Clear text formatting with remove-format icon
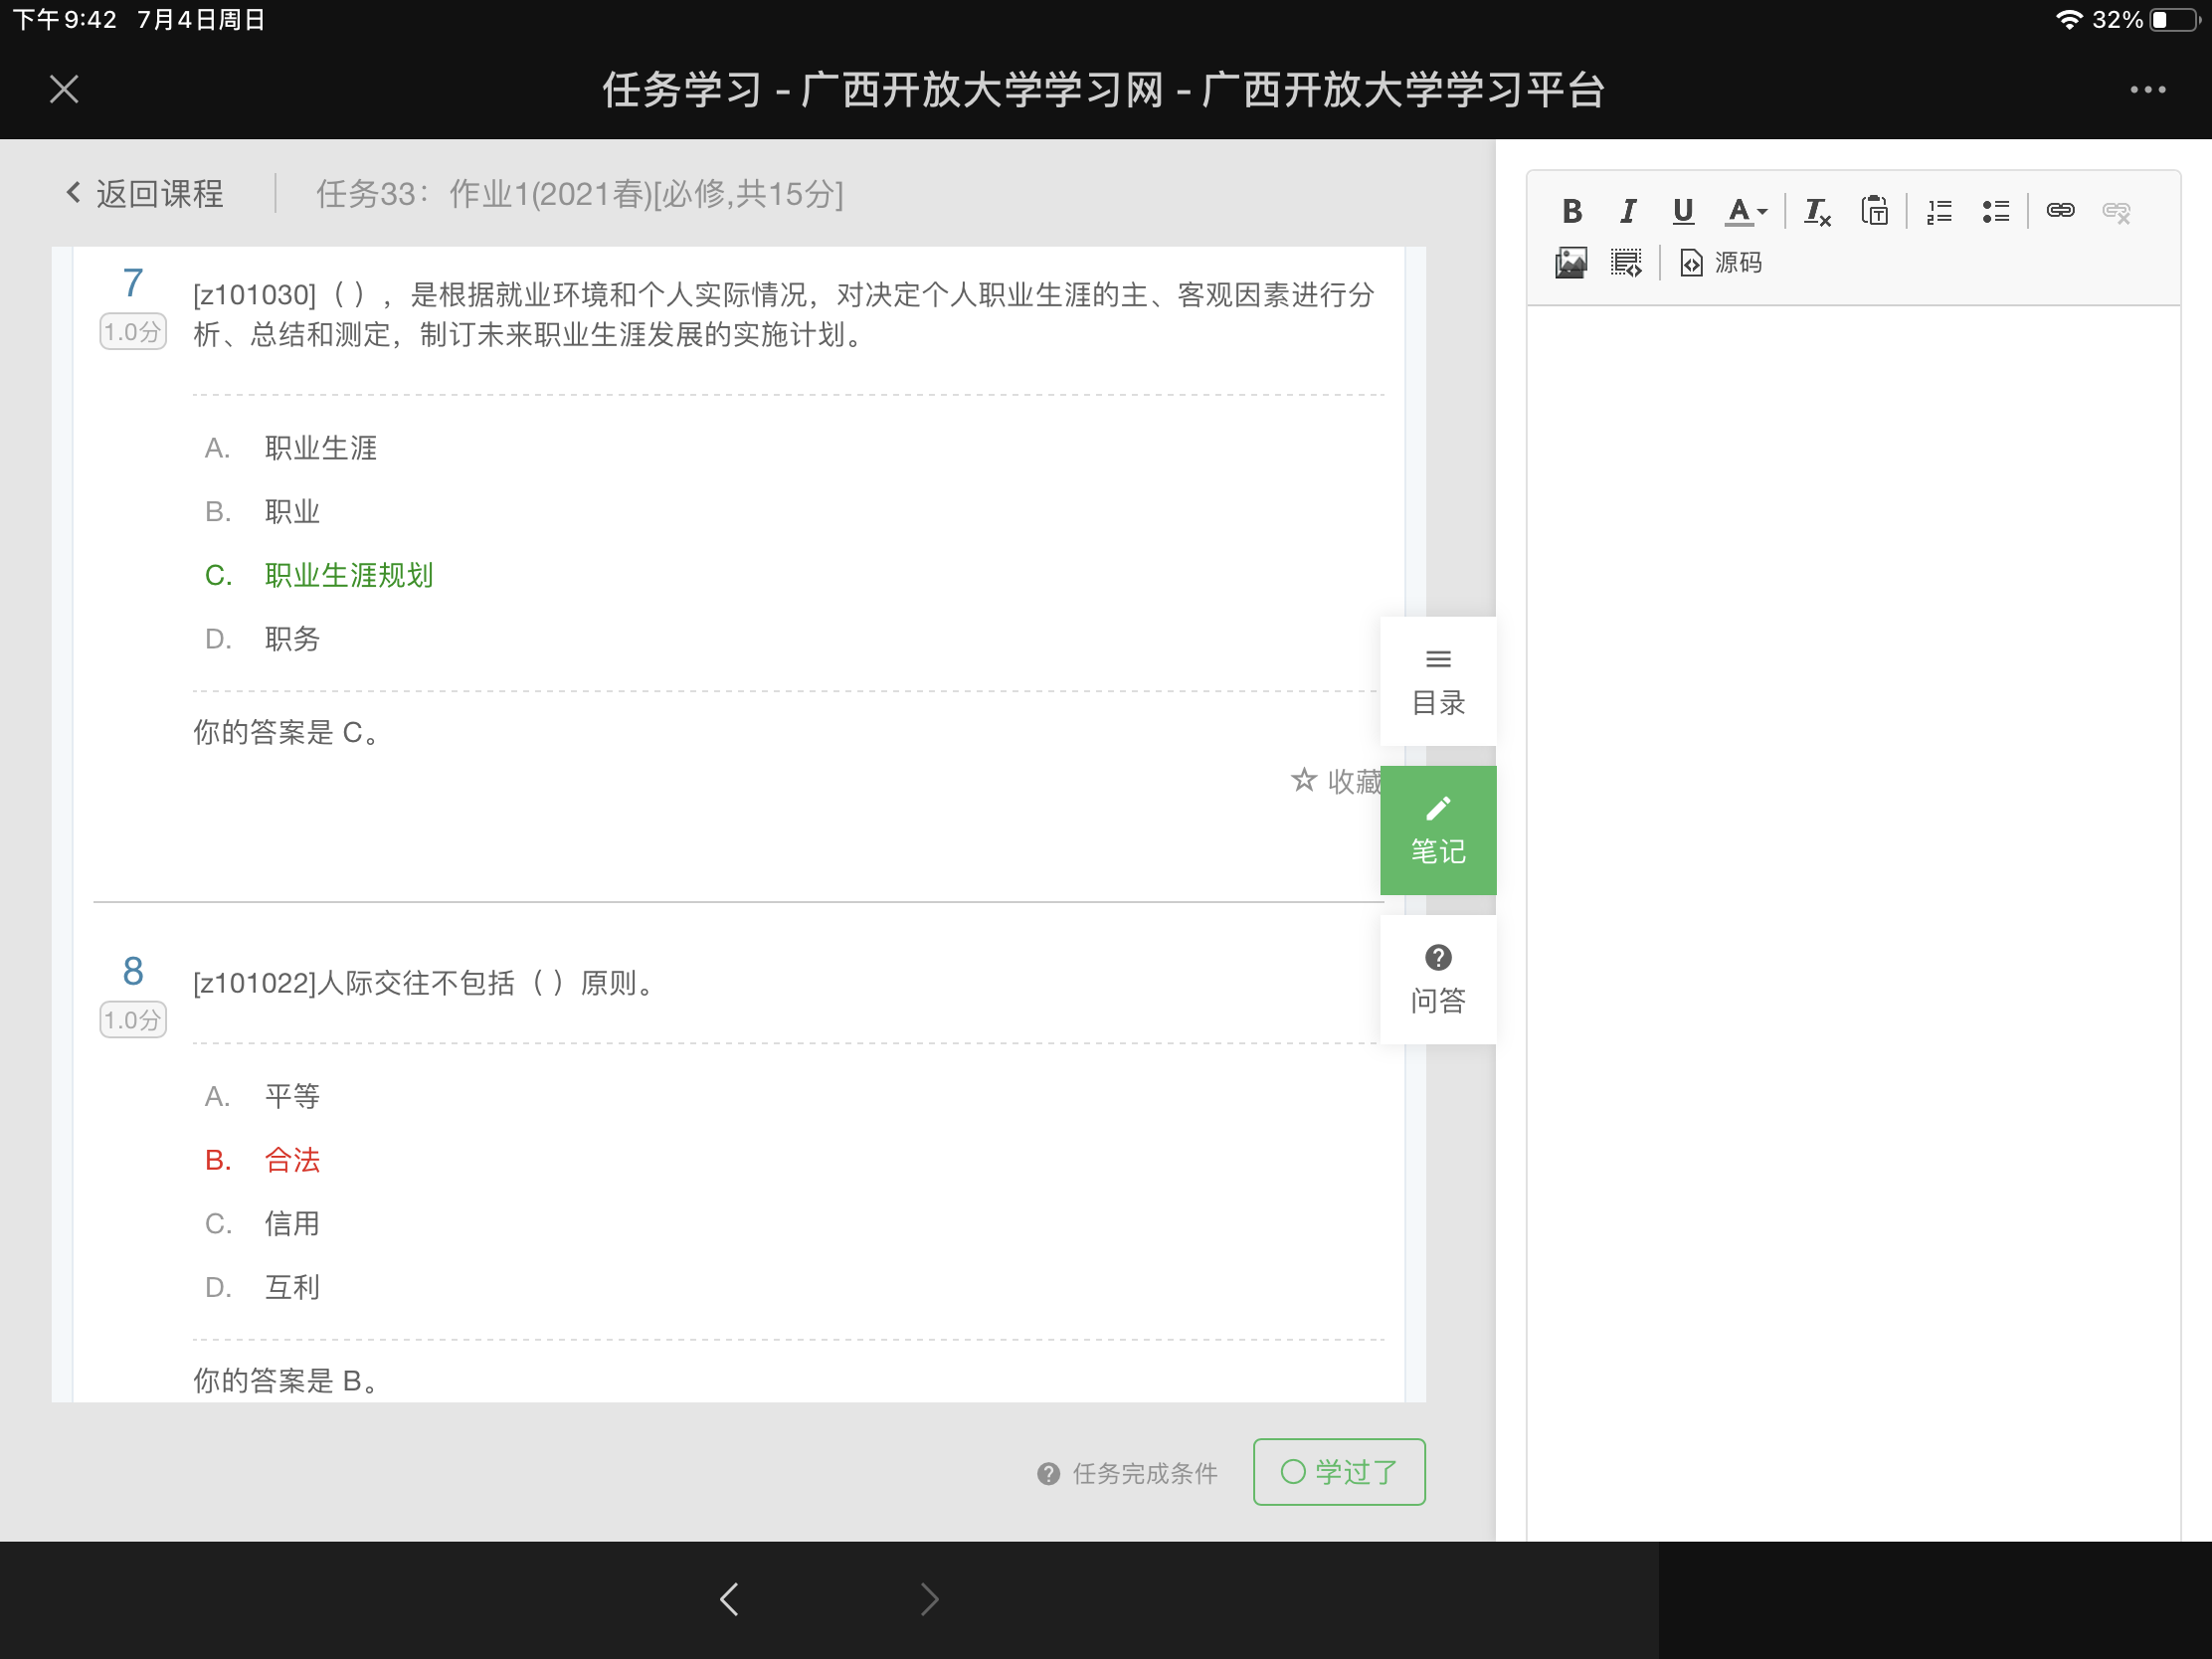The height and width of the screenshot is (1659, 2212). pos(1816,212)
